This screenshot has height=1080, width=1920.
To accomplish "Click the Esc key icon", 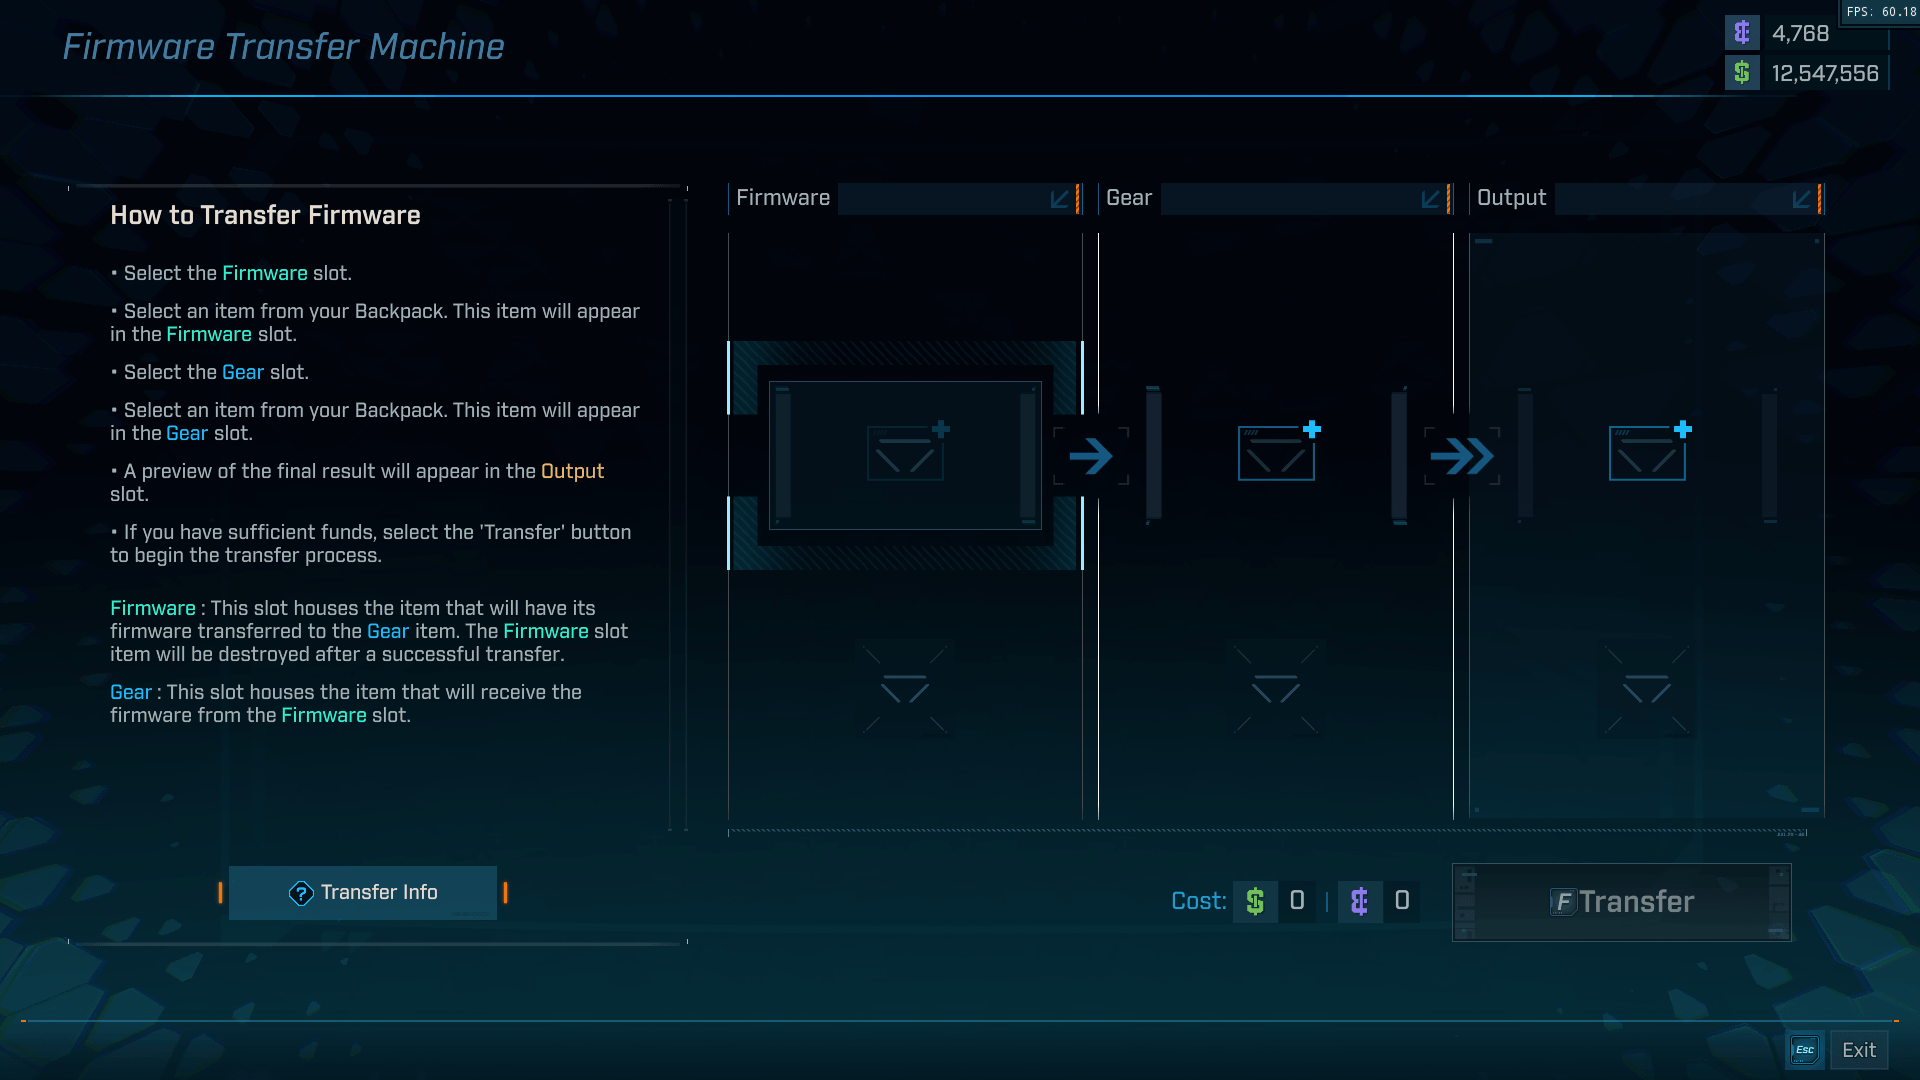I will pos(1805,1050).
